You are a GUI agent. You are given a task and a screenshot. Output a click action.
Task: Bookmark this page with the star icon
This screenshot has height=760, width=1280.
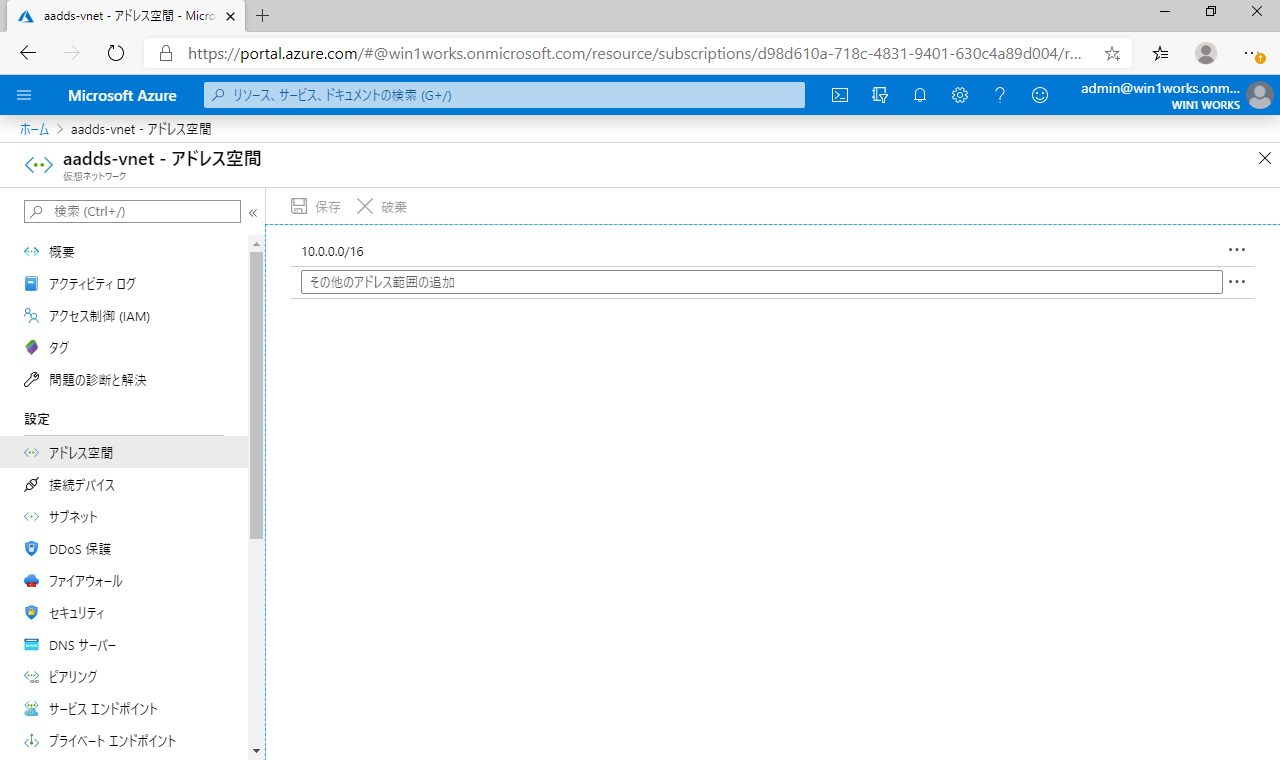[1112, 53]
